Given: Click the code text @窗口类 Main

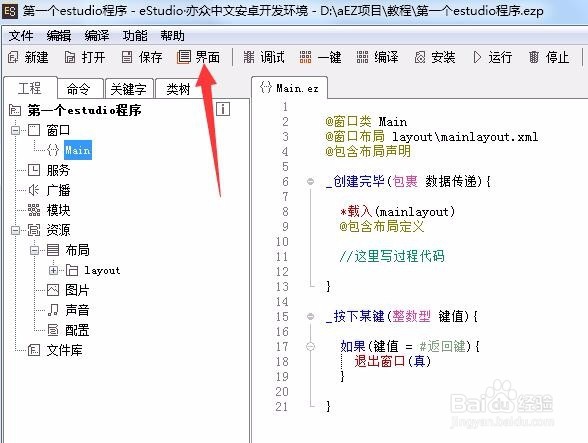Looking at the screenshot, I should pyautogui.click(x=366, y=122).
